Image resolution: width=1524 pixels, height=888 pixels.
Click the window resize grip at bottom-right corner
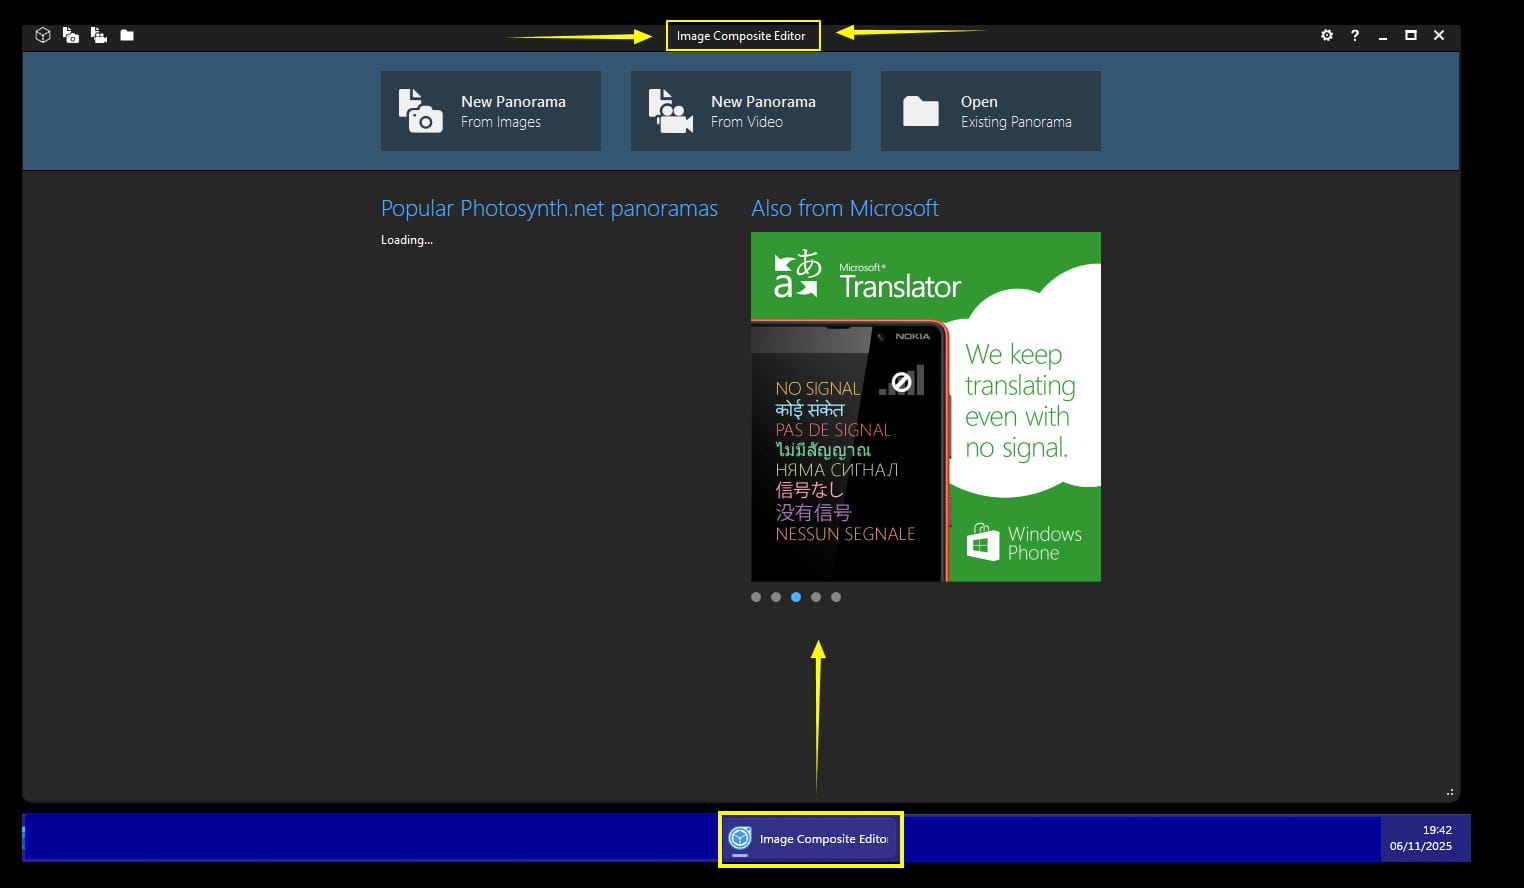[x=1450, y=792]
